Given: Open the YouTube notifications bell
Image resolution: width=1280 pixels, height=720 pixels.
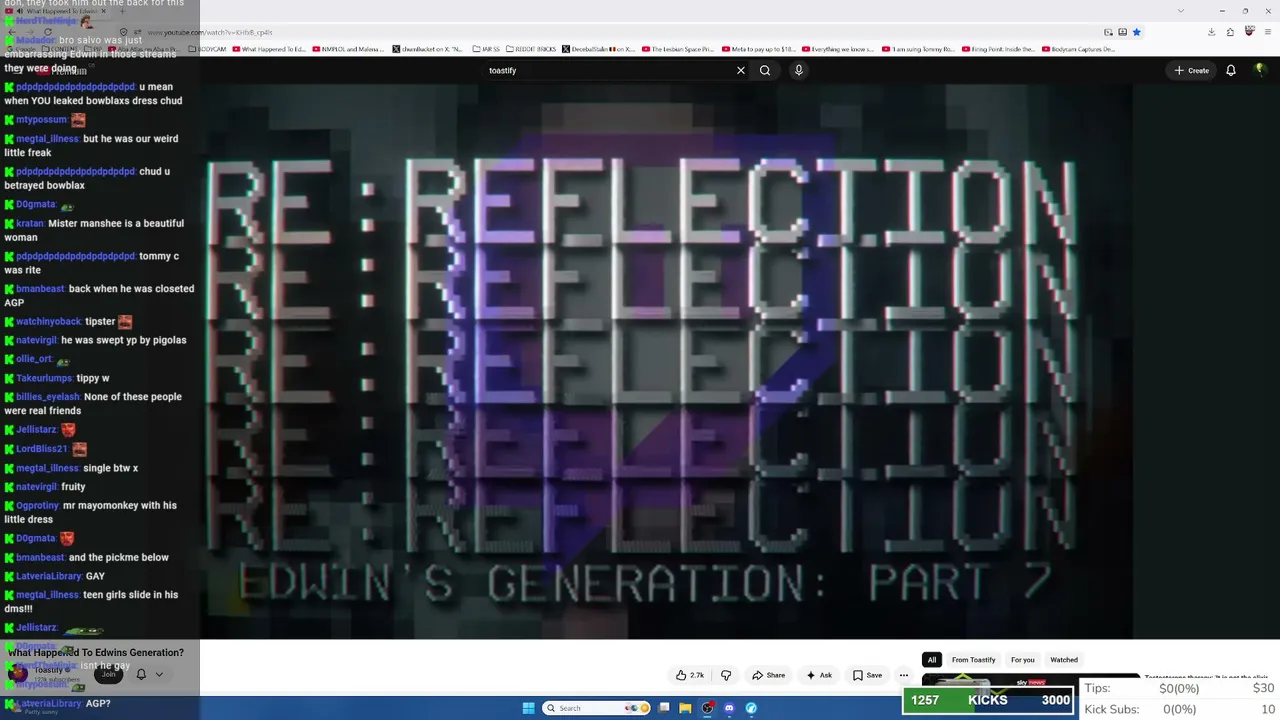Looking at the screenshot, I should click(x=1231, y=70).
